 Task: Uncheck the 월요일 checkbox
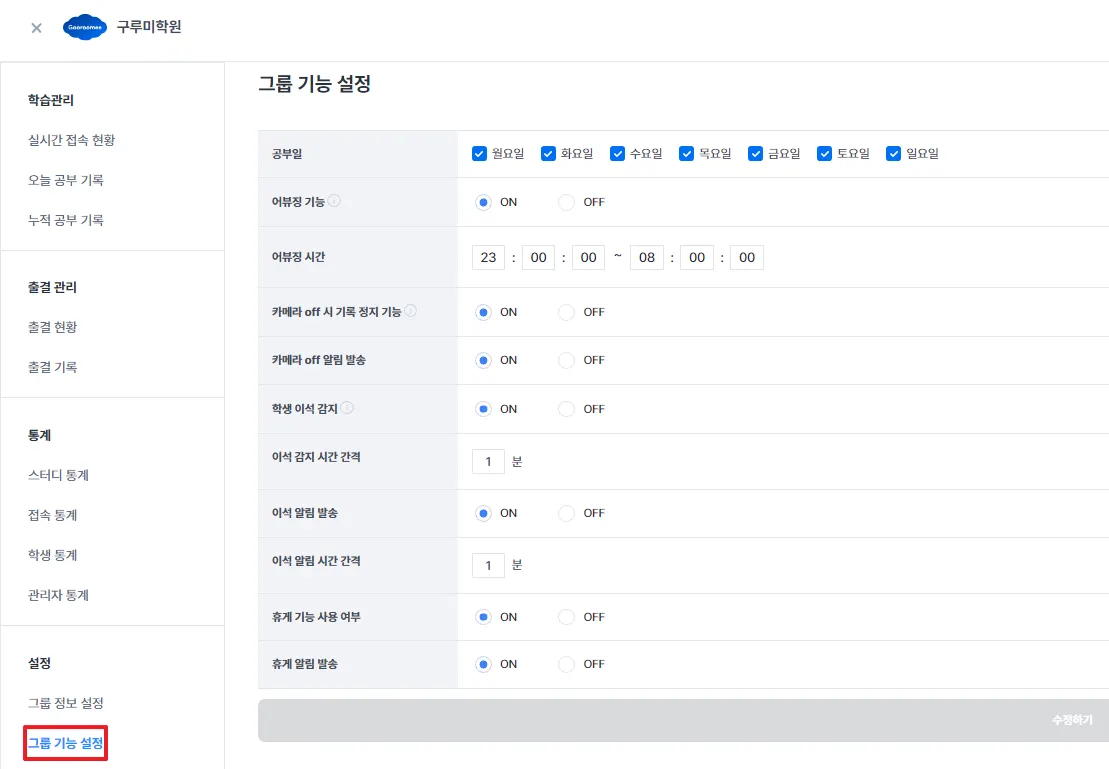tap(480, 154)
